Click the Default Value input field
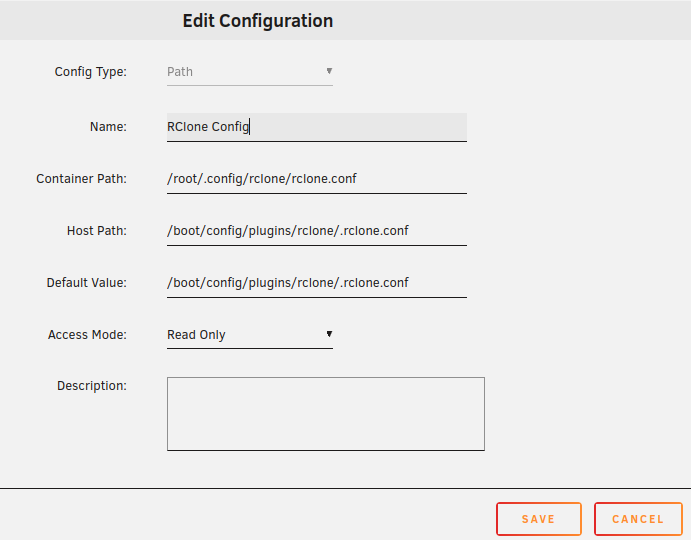The image size is (691, 540). click(316, 283)
